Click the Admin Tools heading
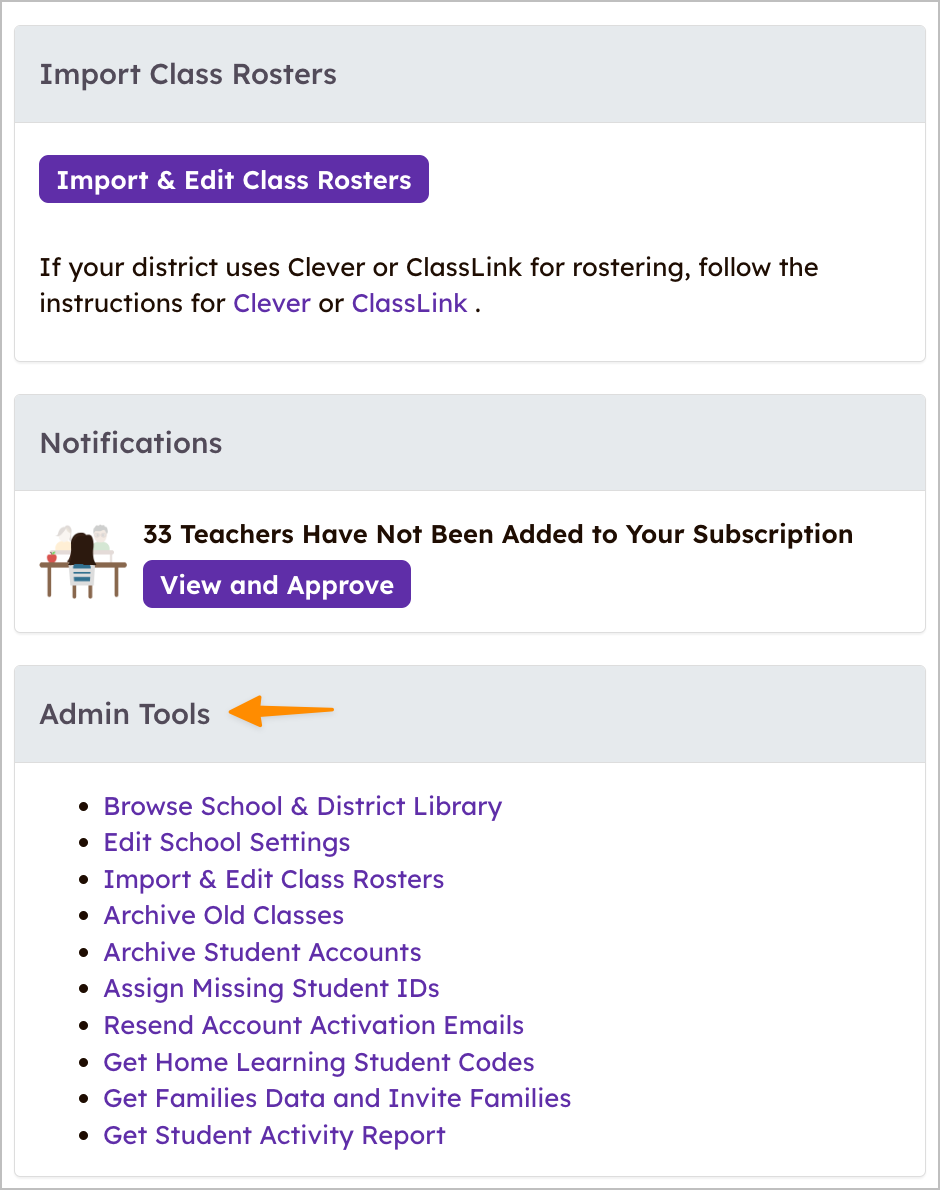Screen dimensions: 940x1190 124,714
